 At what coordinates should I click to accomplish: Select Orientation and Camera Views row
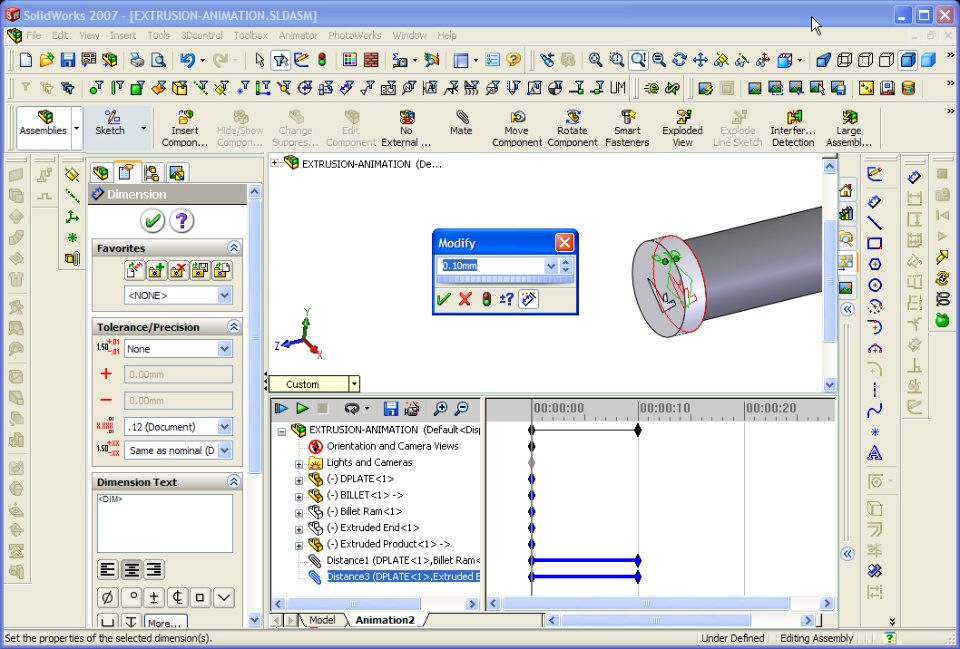point(392,446)
